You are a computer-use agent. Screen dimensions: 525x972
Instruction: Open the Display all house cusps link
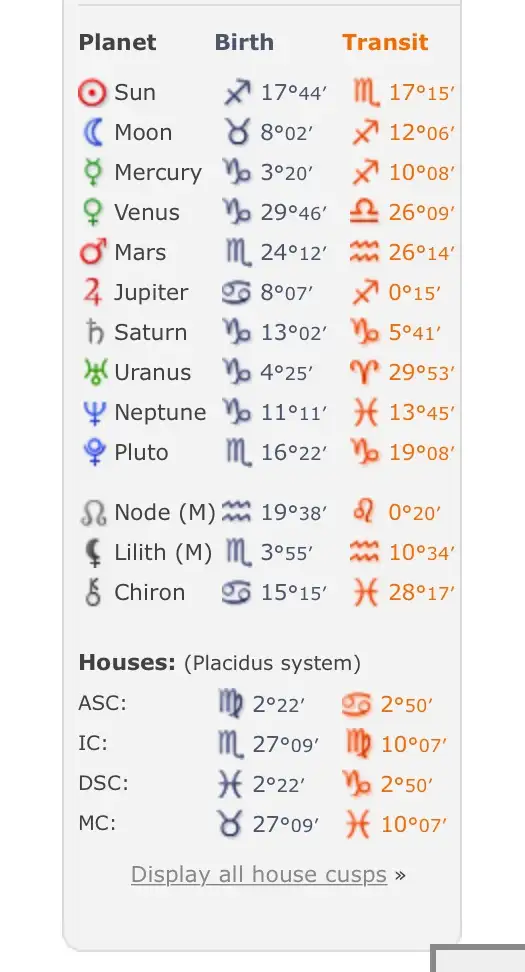pyautogui.click(x=259, y=875)
